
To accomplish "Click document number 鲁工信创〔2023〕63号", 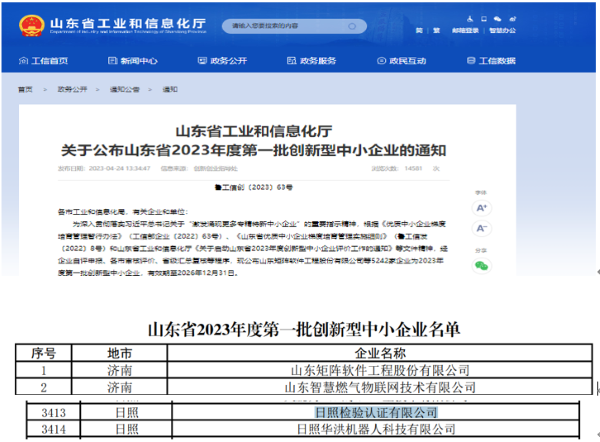I will [x=253, y=187].
